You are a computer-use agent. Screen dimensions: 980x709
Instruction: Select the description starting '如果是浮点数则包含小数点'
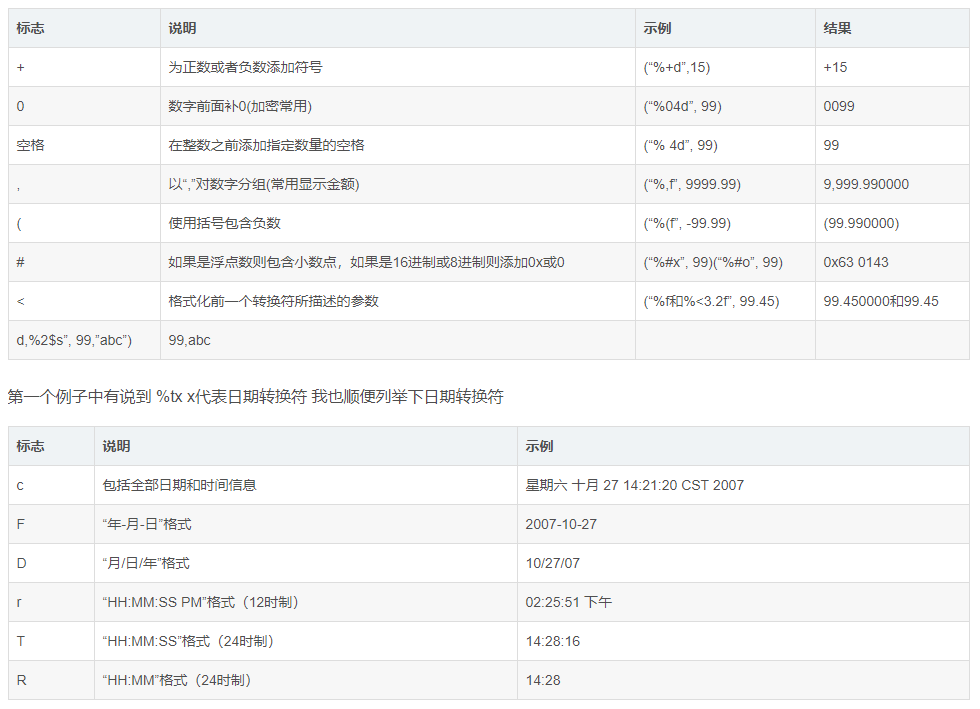click(x=366, y=262)
